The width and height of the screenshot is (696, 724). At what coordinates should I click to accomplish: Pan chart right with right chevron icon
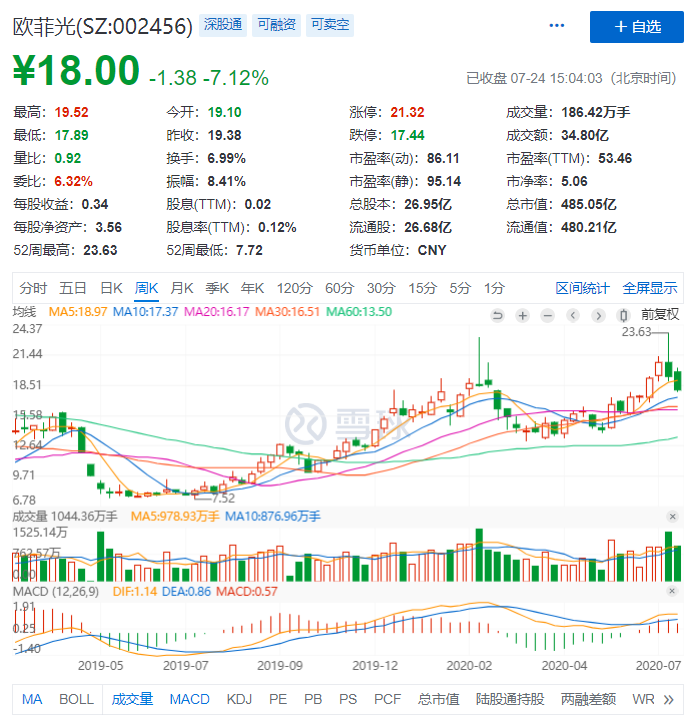[599, 316]
